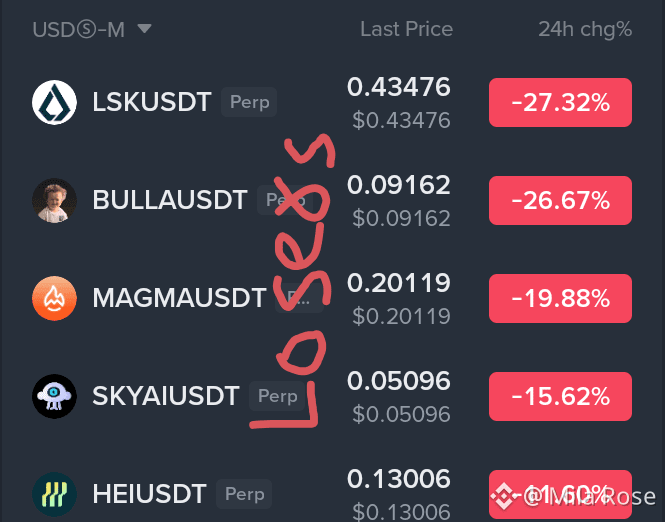
Task: Click the -26.67% change badge
Action: (x=560, y=200)
